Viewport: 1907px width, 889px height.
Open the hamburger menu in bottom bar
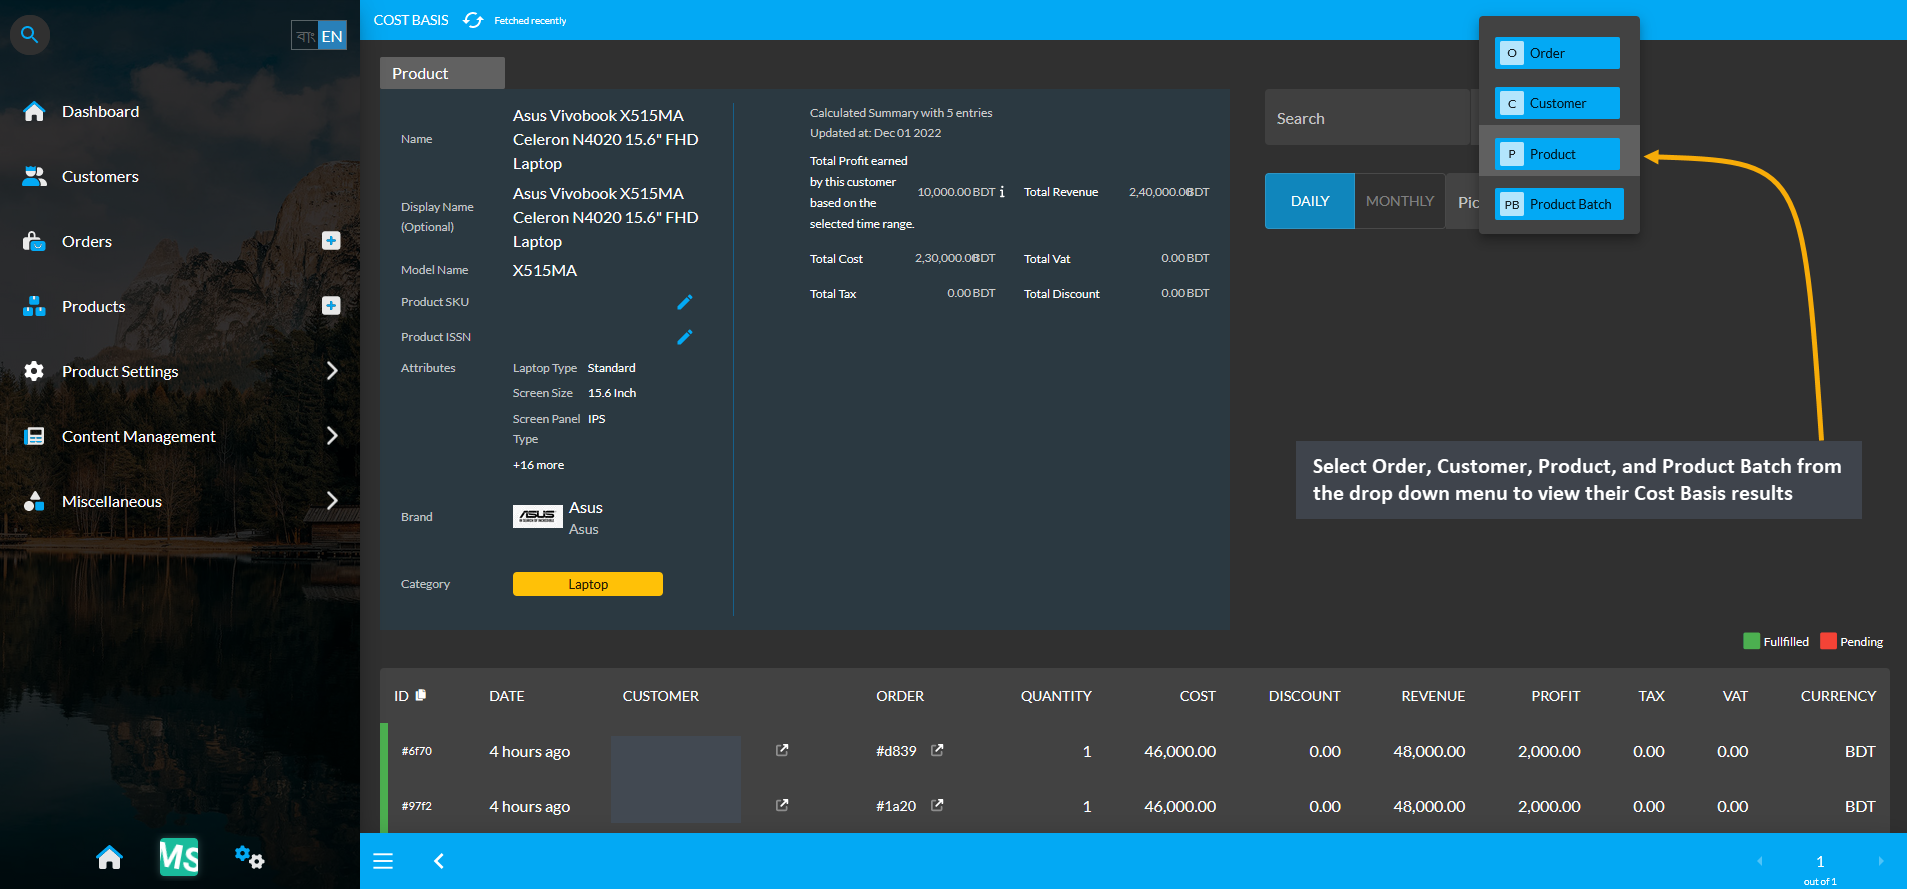383,861
